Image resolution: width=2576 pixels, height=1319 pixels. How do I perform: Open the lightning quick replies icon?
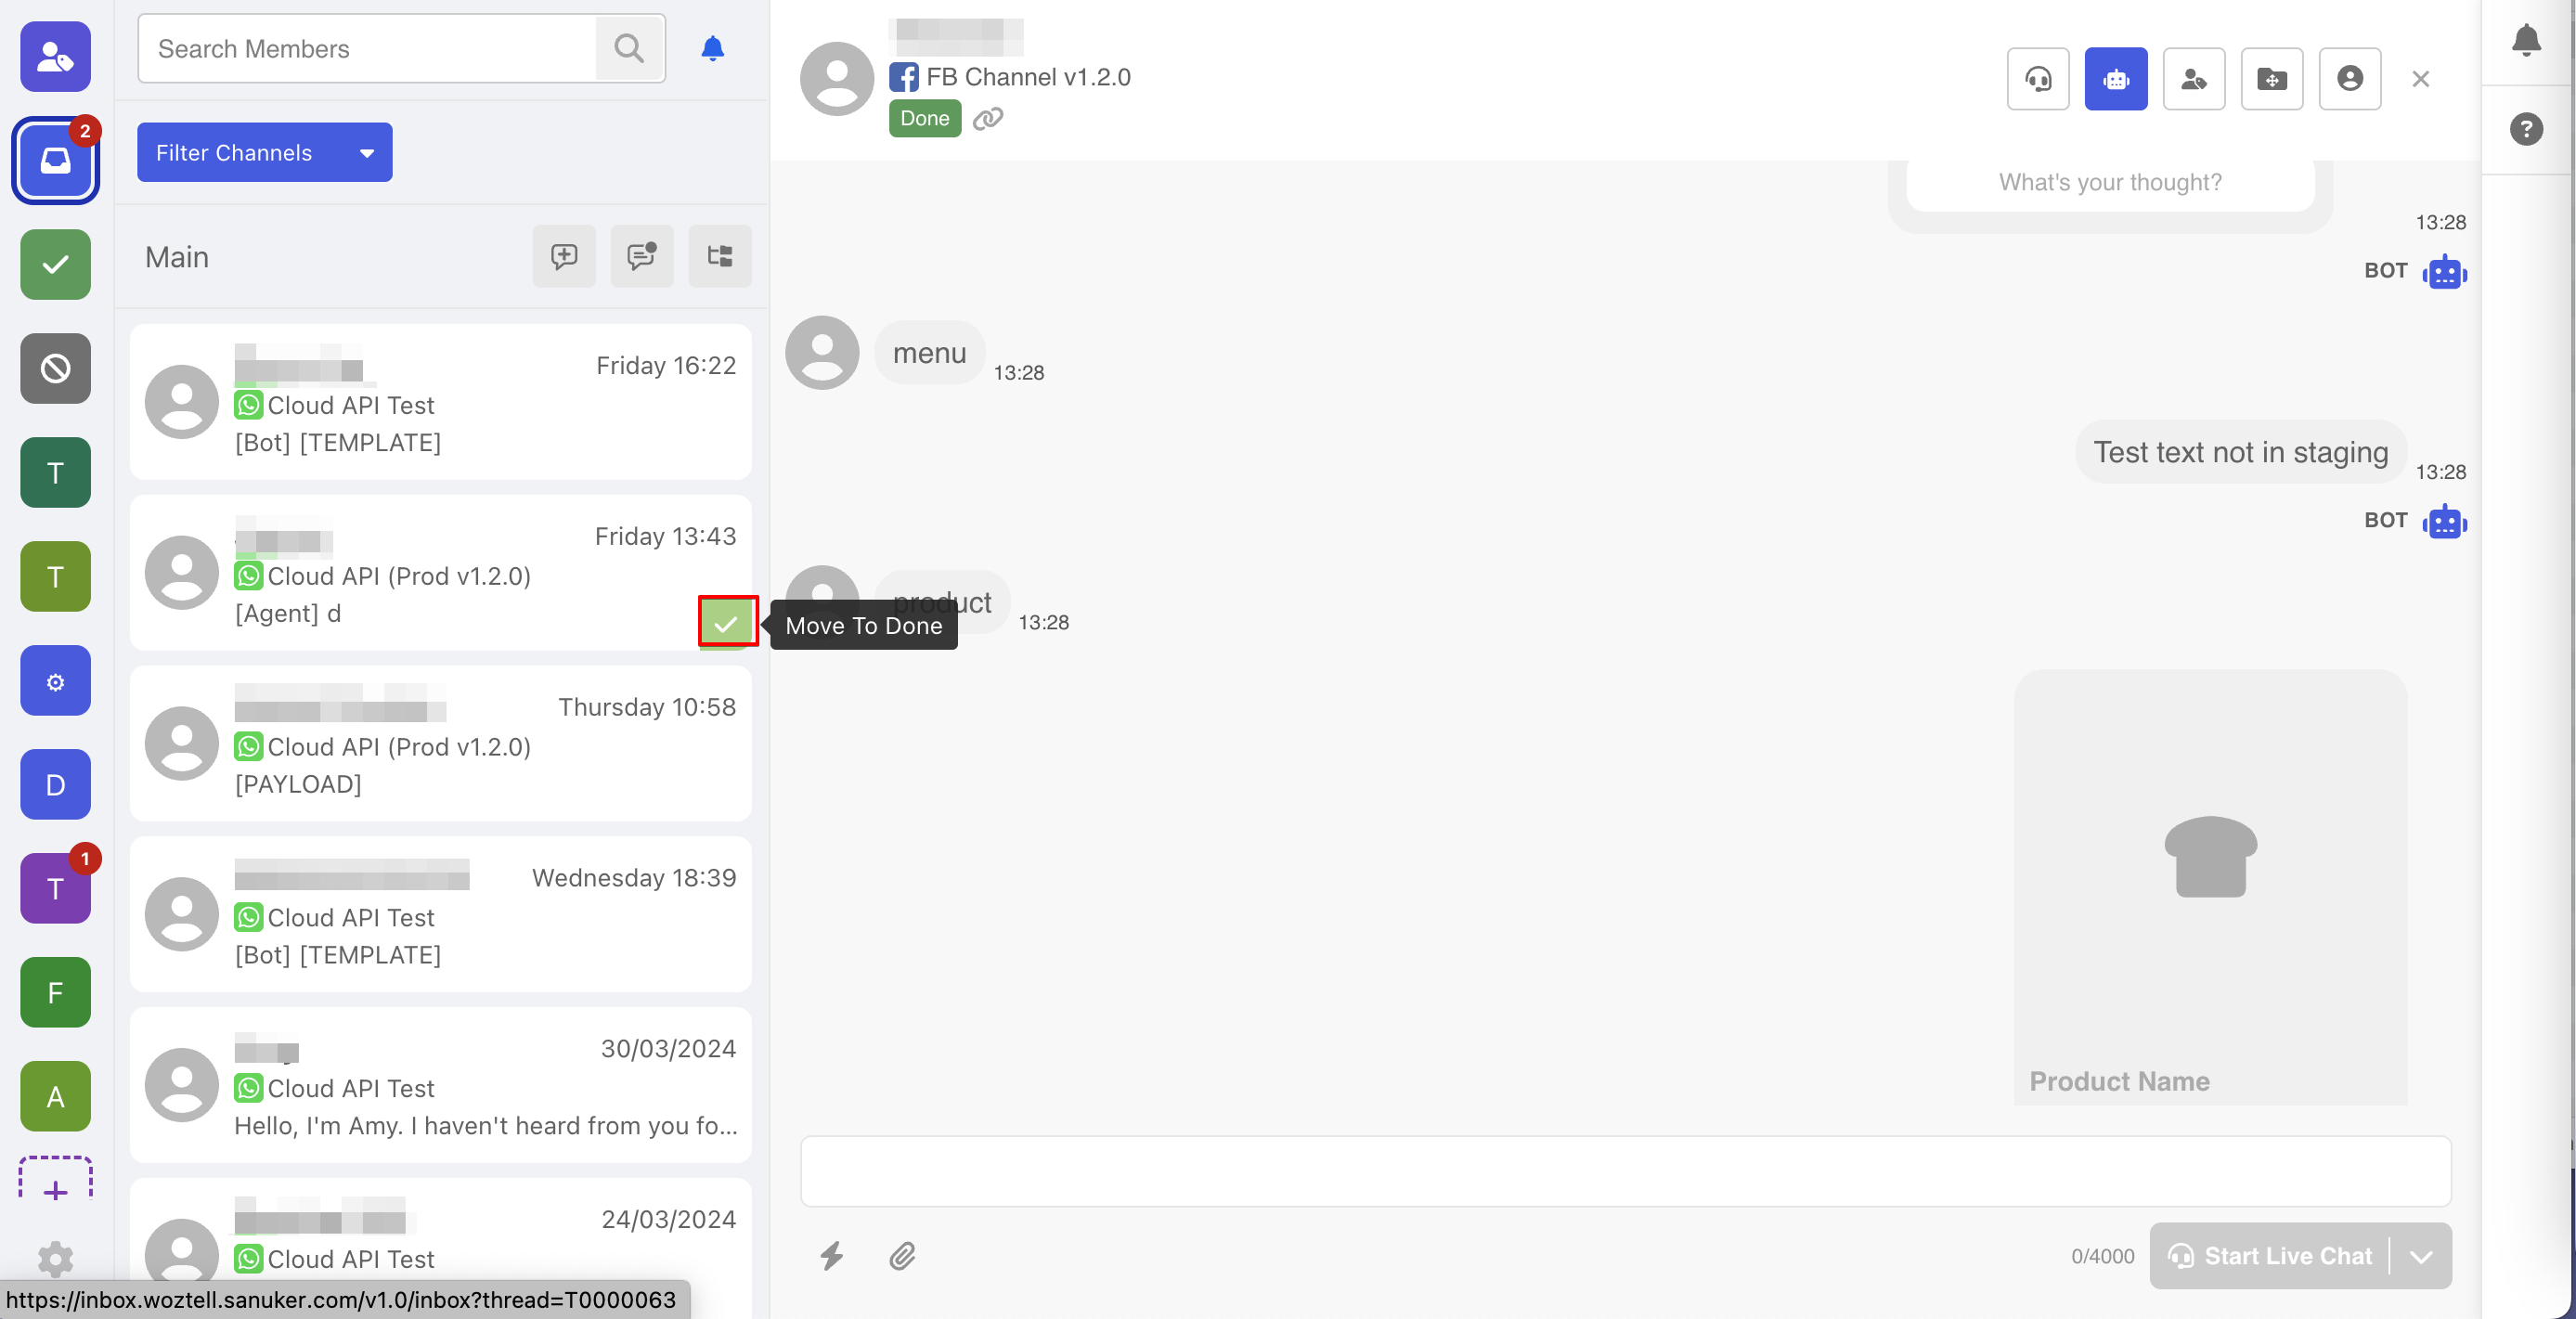tap(831, 1255)
